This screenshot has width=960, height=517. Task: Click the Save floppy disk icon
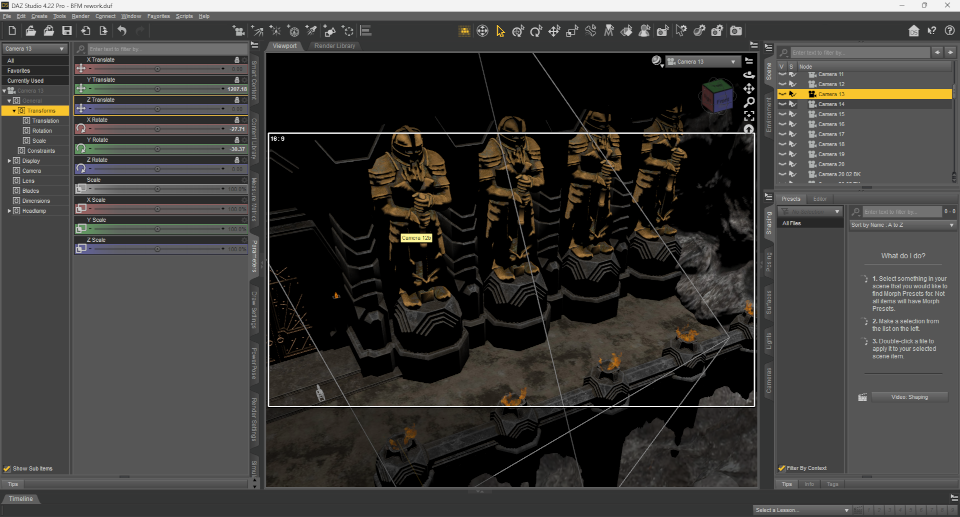pyautogui.click(x=67, y=31)
